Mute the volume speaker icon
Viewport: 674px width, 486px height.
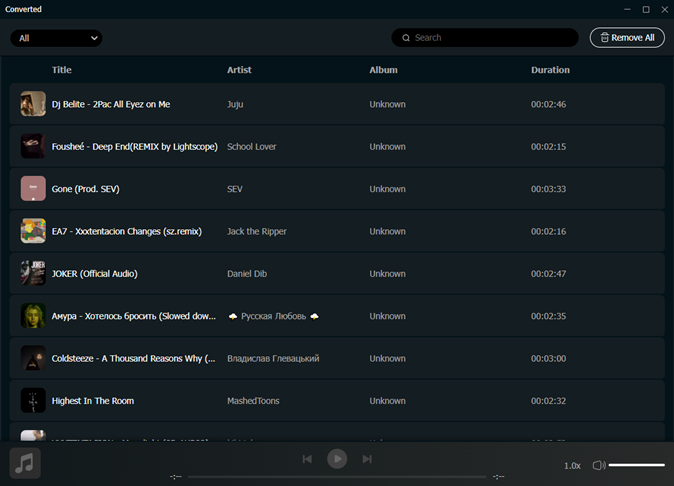pos(598,465)
